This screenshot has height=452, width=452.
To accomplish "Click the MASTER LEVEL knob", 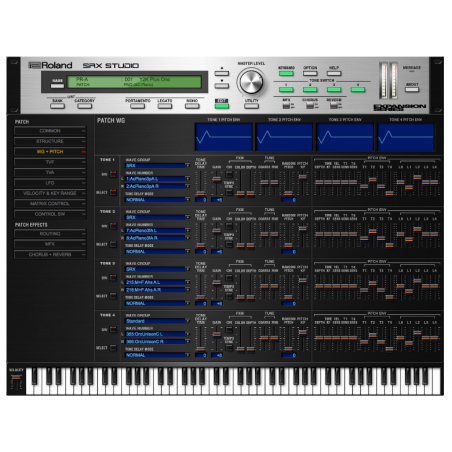I will coord(251,82).
